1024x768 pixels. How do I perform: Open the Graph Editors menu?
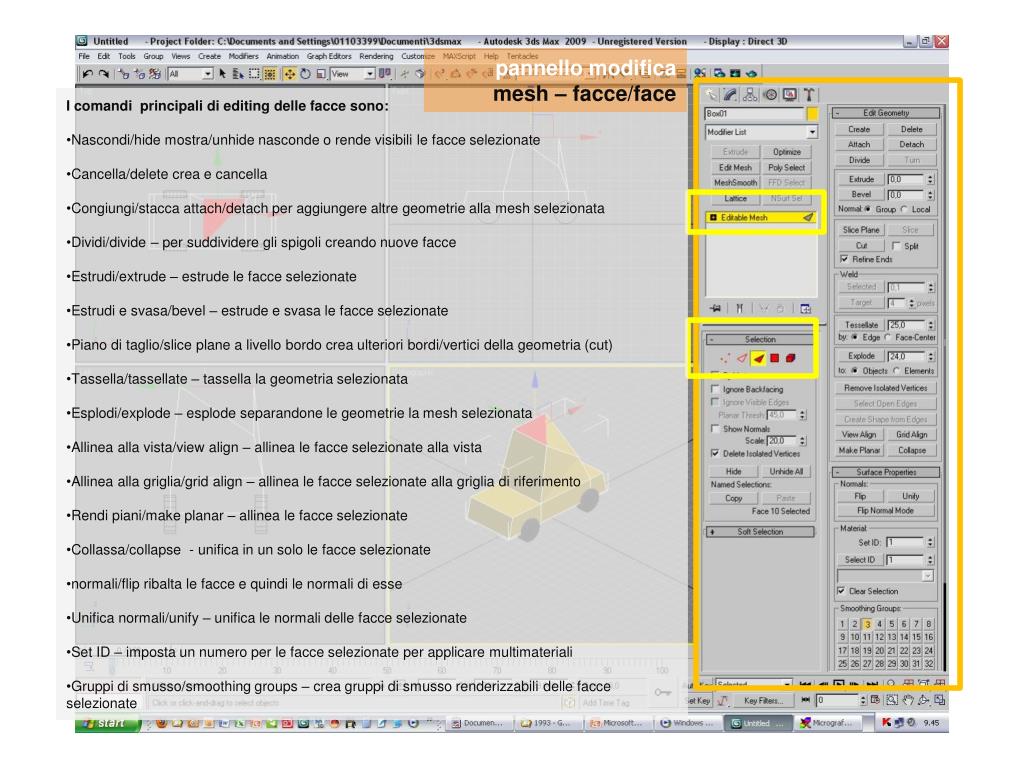(x=329, y=56)
